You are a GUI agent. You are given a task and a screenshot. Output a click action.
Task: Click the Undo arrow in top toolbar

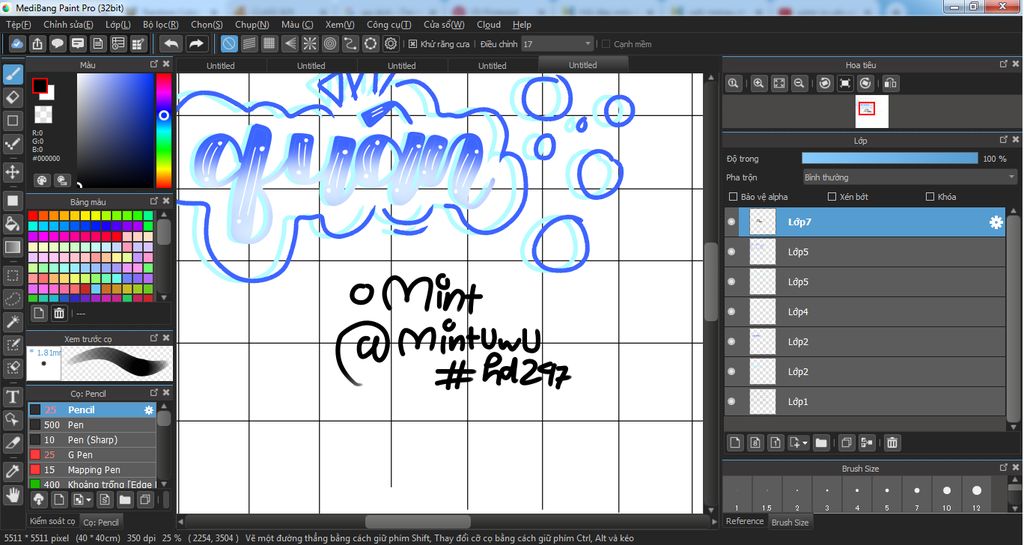[x=171, y=44]
